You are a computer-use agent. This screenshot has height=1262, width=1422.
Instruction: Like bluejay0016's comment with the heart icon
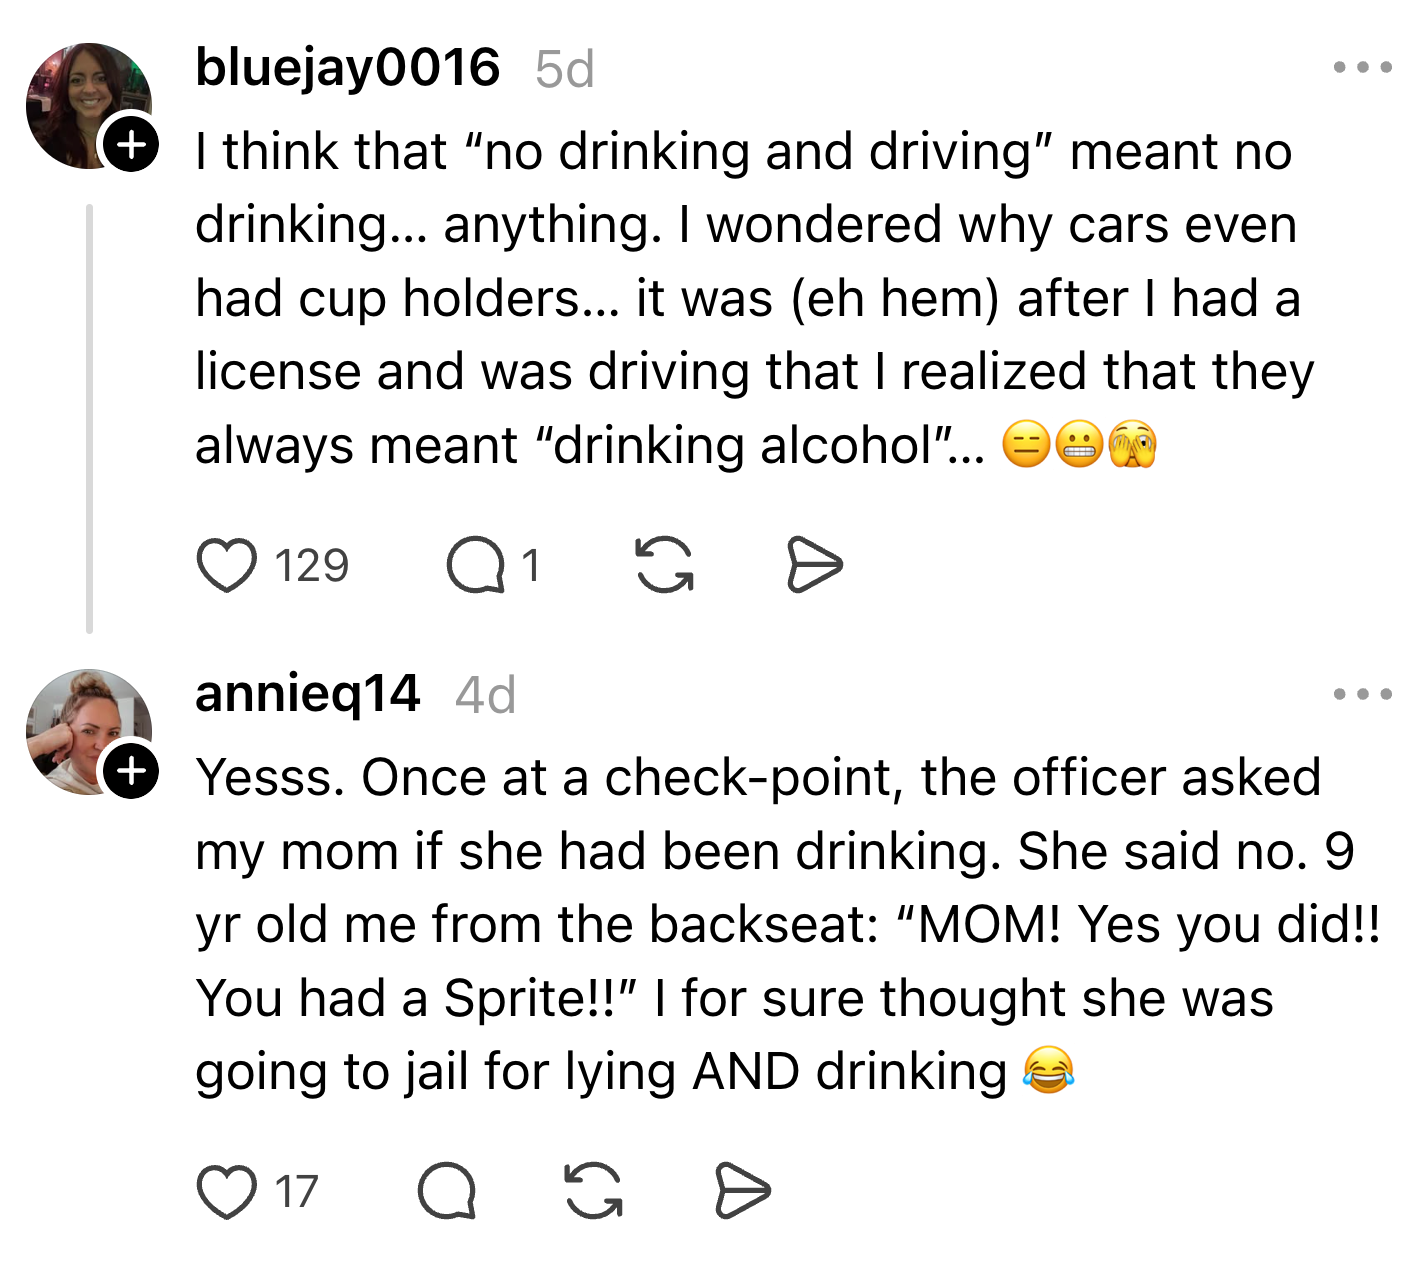(227, 565)
